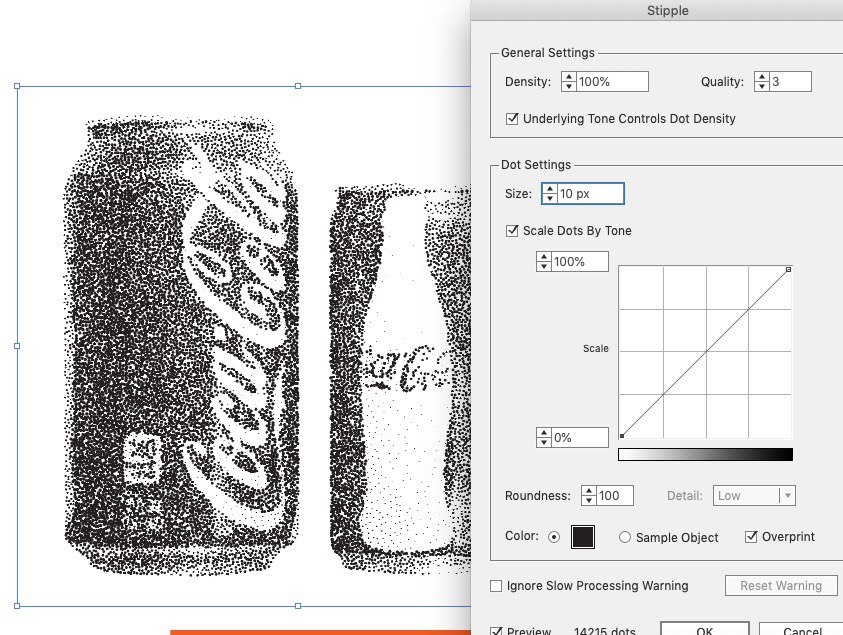Click the bottom-center selection handle on canvas

(298, 606)
